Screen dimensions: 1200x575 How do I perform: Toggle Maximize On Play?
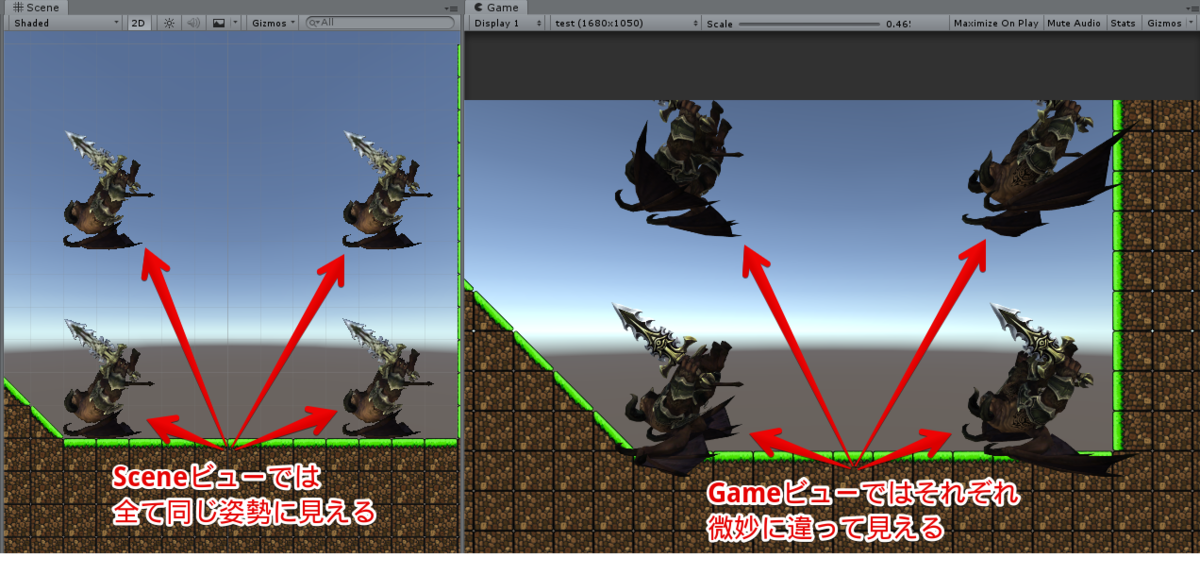coord(996,22)
